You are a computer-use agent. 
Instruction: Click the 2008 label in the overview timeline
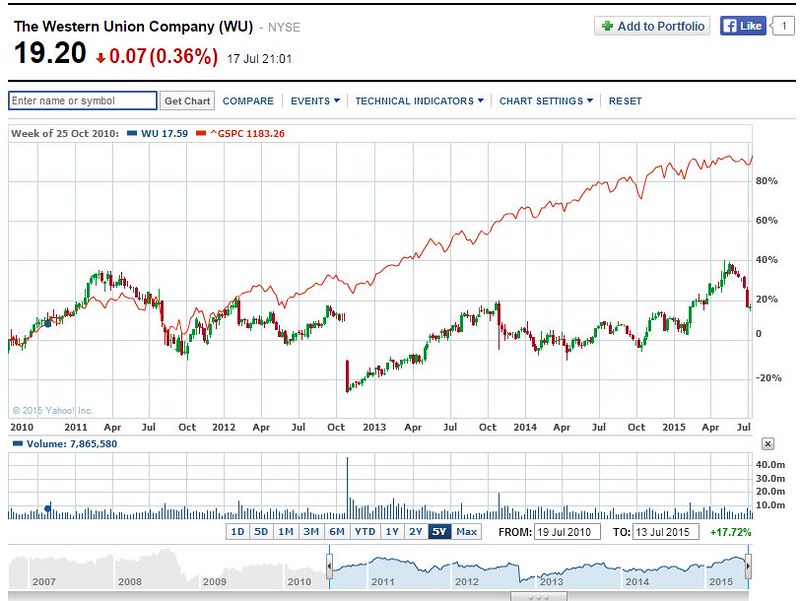[130, 582]
